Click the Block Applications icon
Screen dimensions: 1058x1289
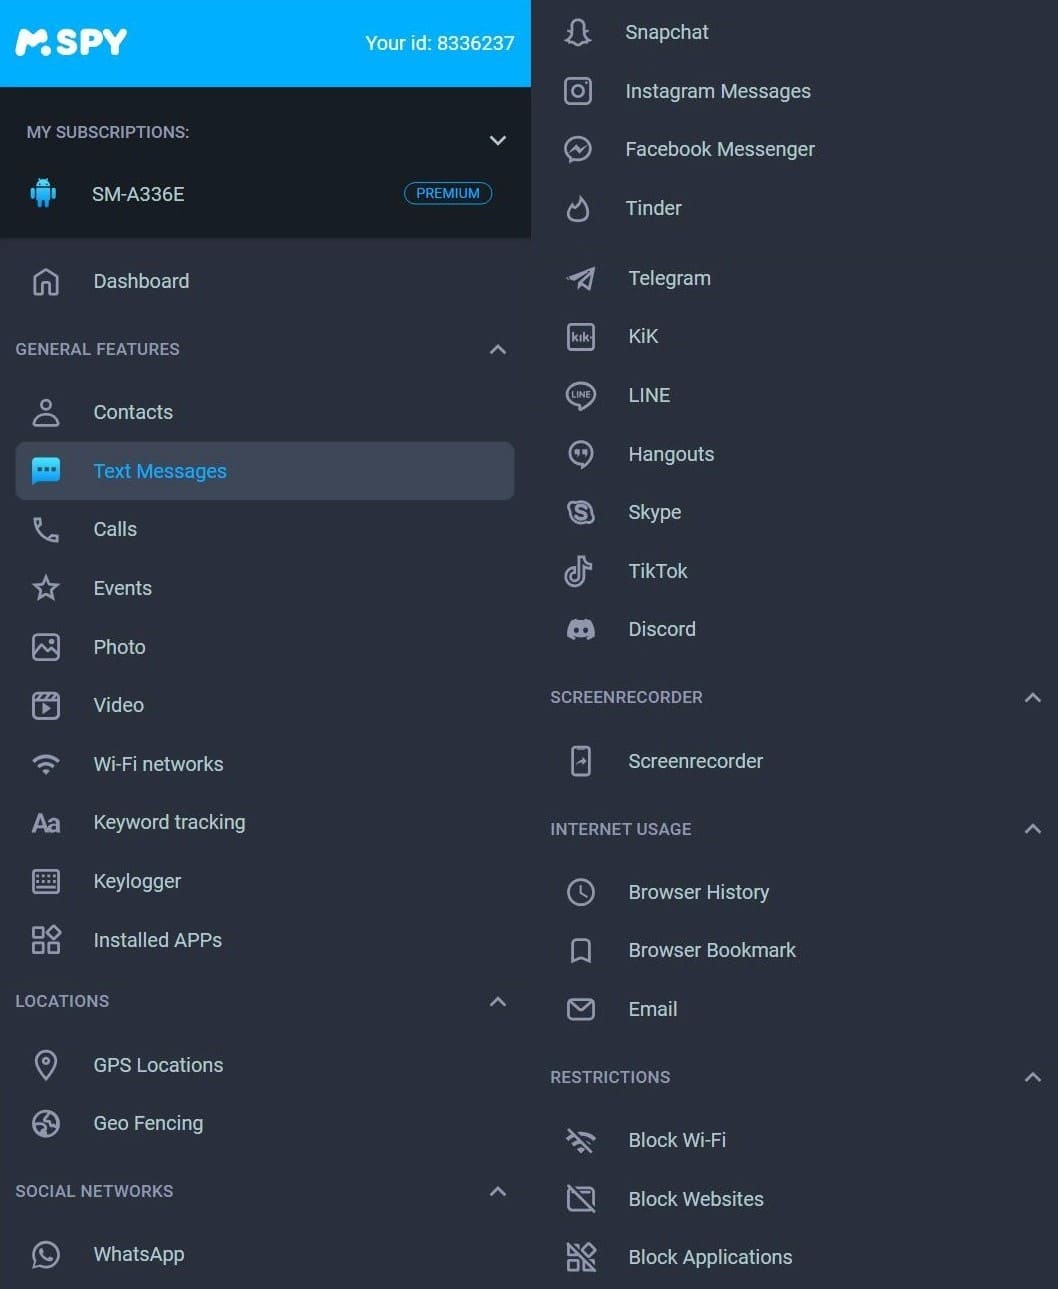click(x=581, y=1257)
